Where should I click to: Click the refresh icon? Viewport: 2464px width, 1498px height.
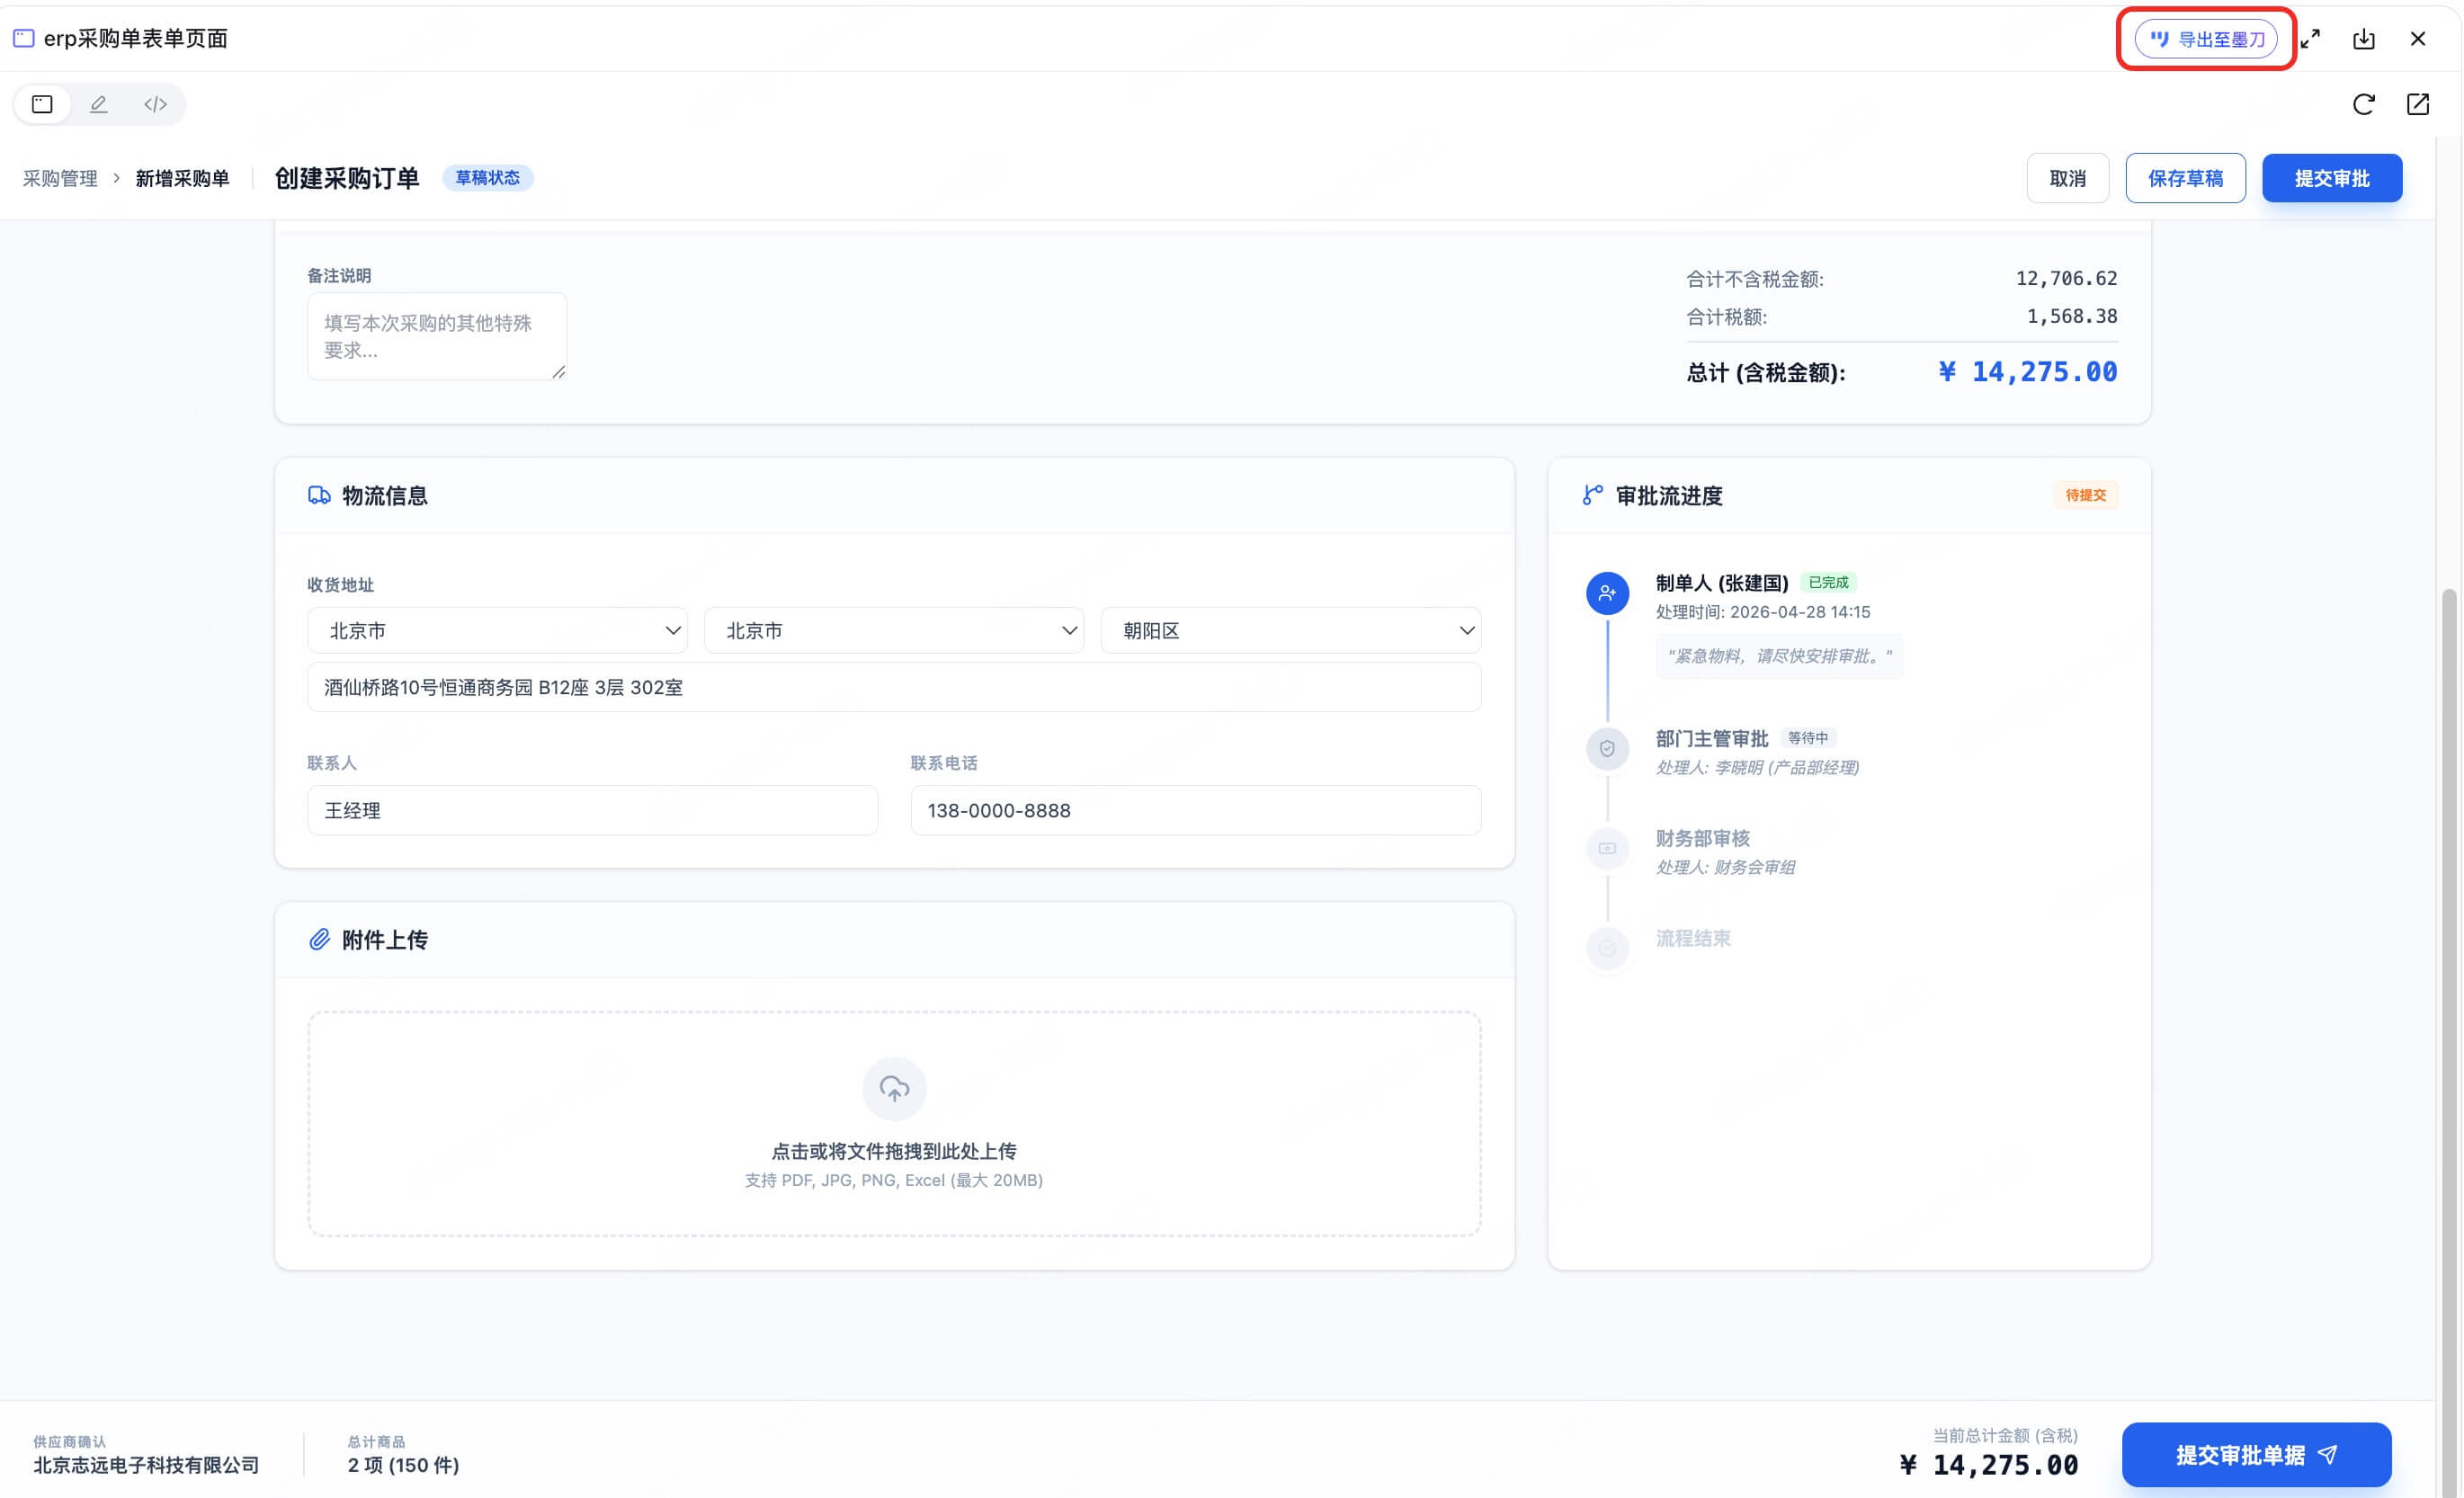[2363, 104]
